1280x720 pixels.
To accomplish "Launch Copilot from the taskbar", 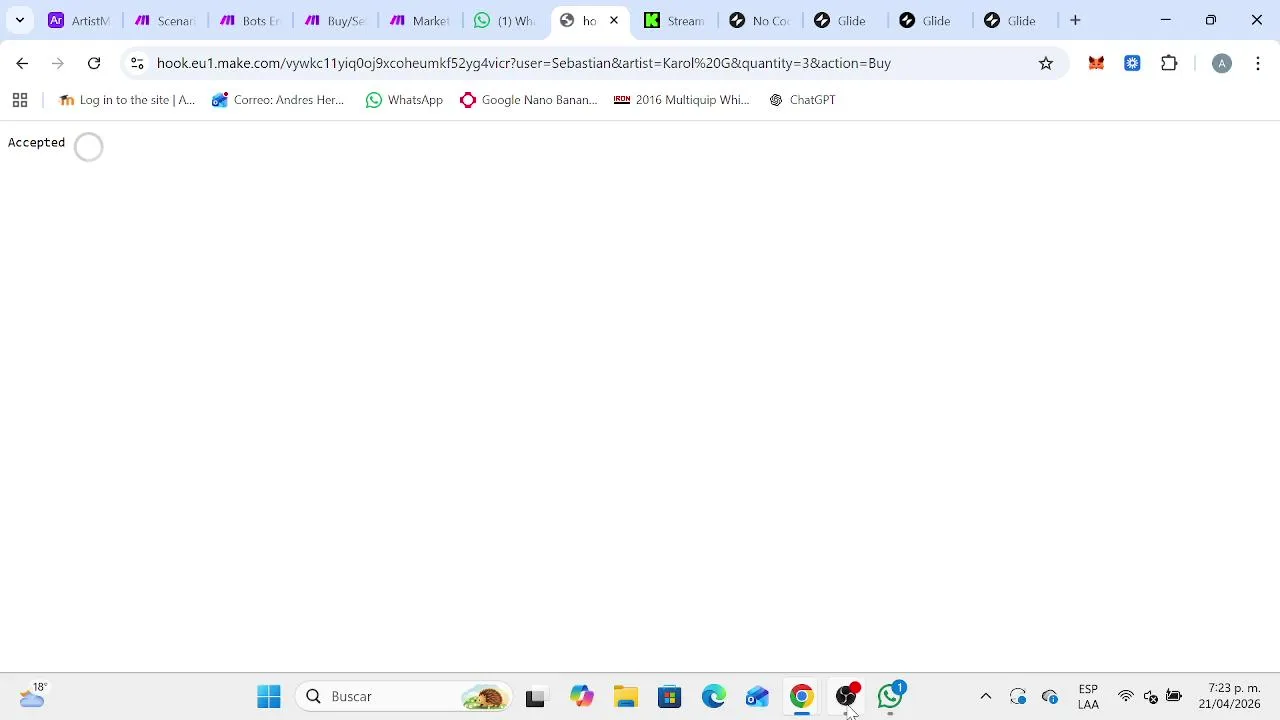I will pos(582,696).
